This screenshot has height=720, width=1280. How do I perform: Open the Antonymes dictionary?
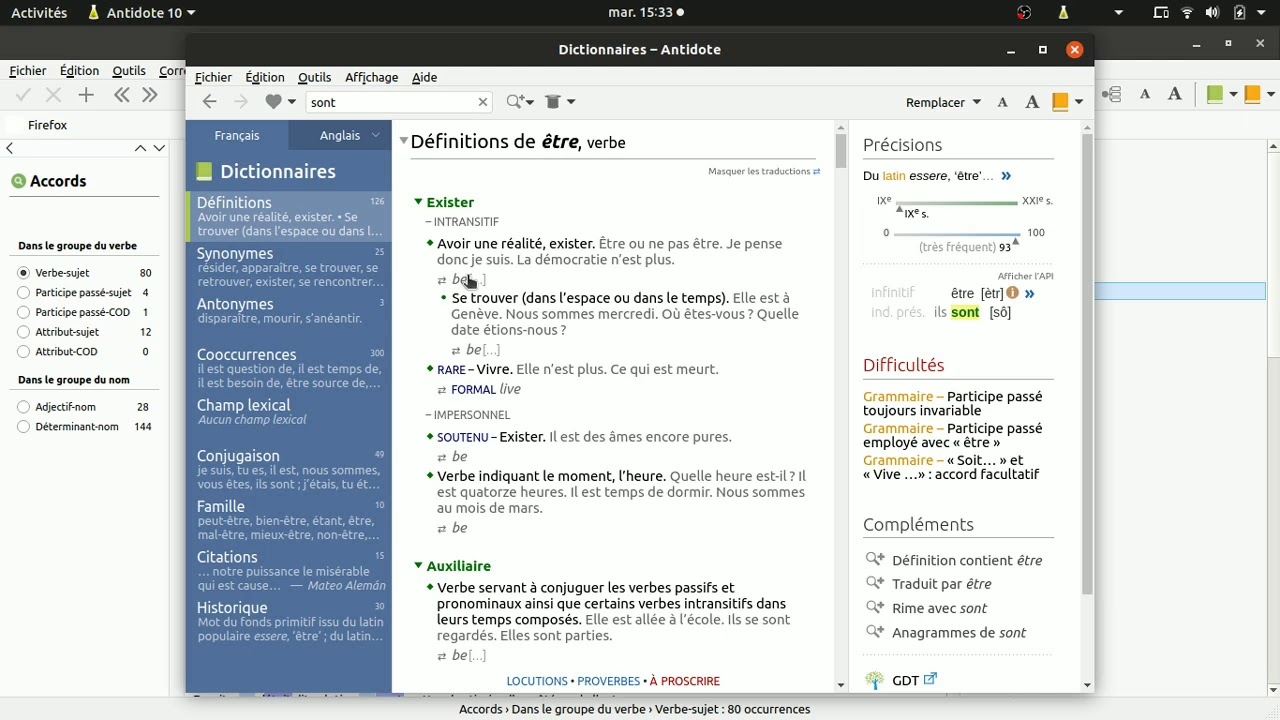[289, 311]
